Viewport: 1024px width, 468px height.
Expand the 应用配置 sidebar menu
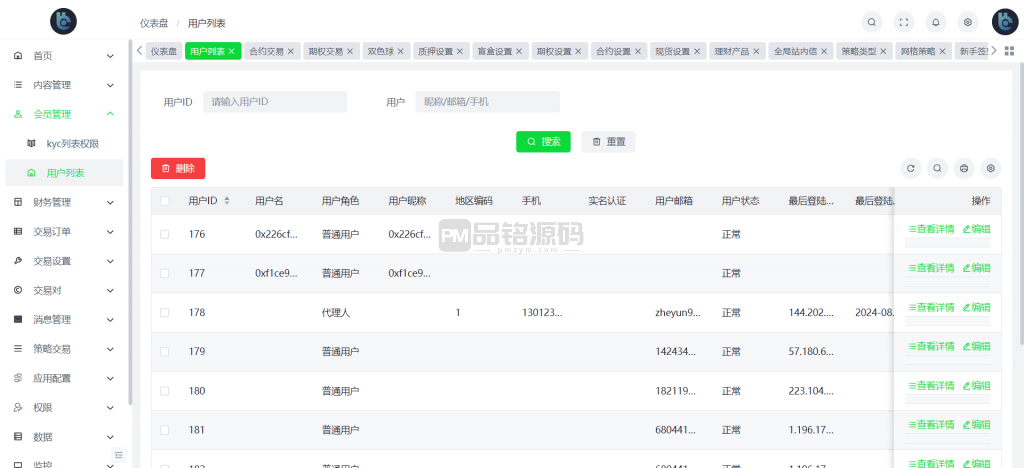64,379
